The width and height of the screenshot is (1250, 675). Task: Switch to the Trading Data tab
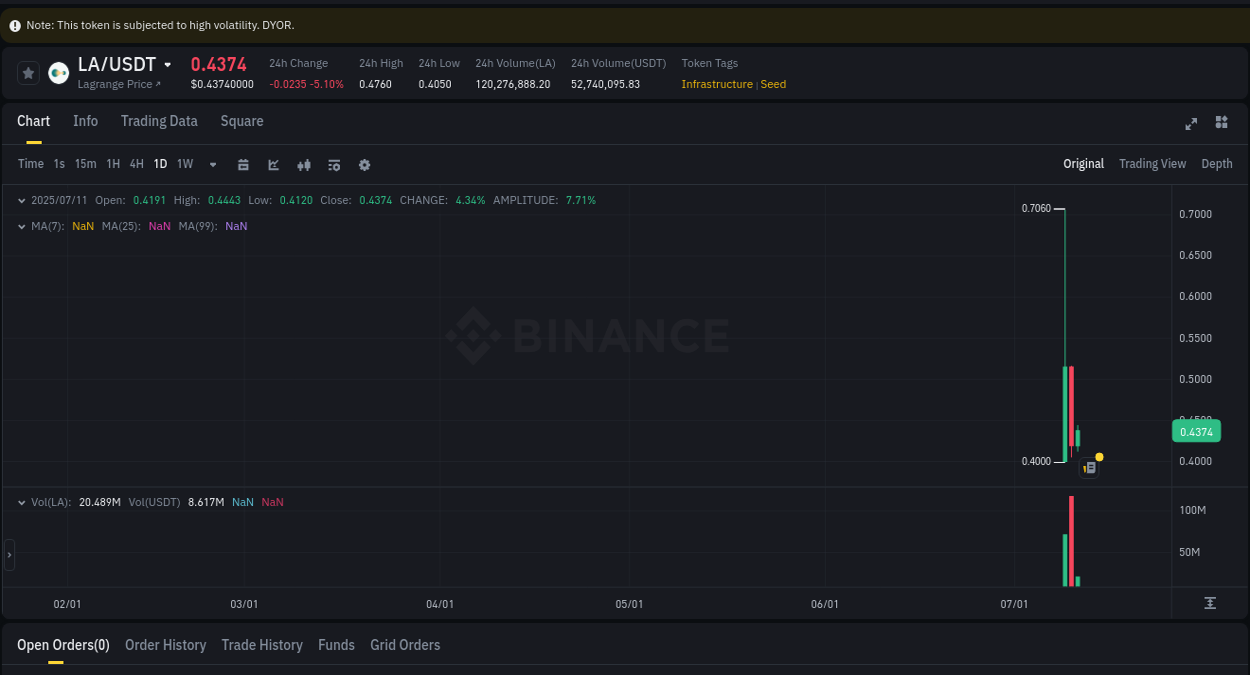159,121
